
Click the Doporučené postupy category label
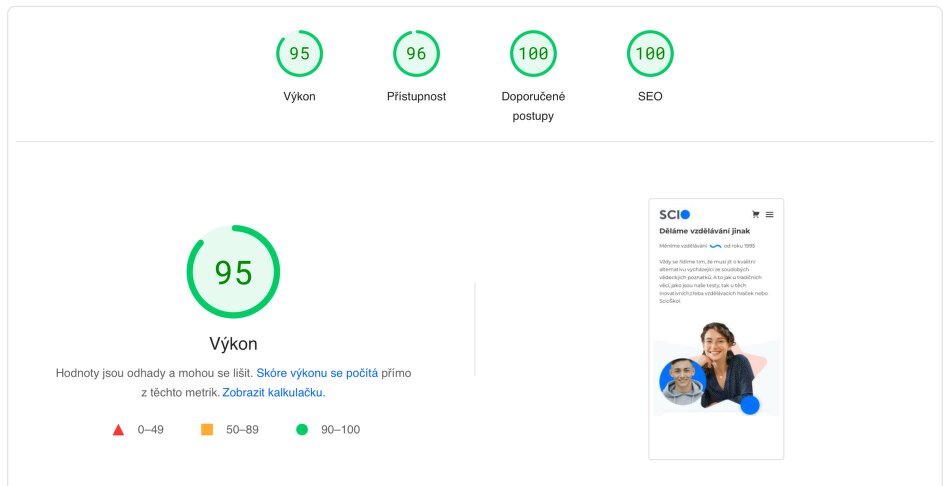[x=533, y=106]
